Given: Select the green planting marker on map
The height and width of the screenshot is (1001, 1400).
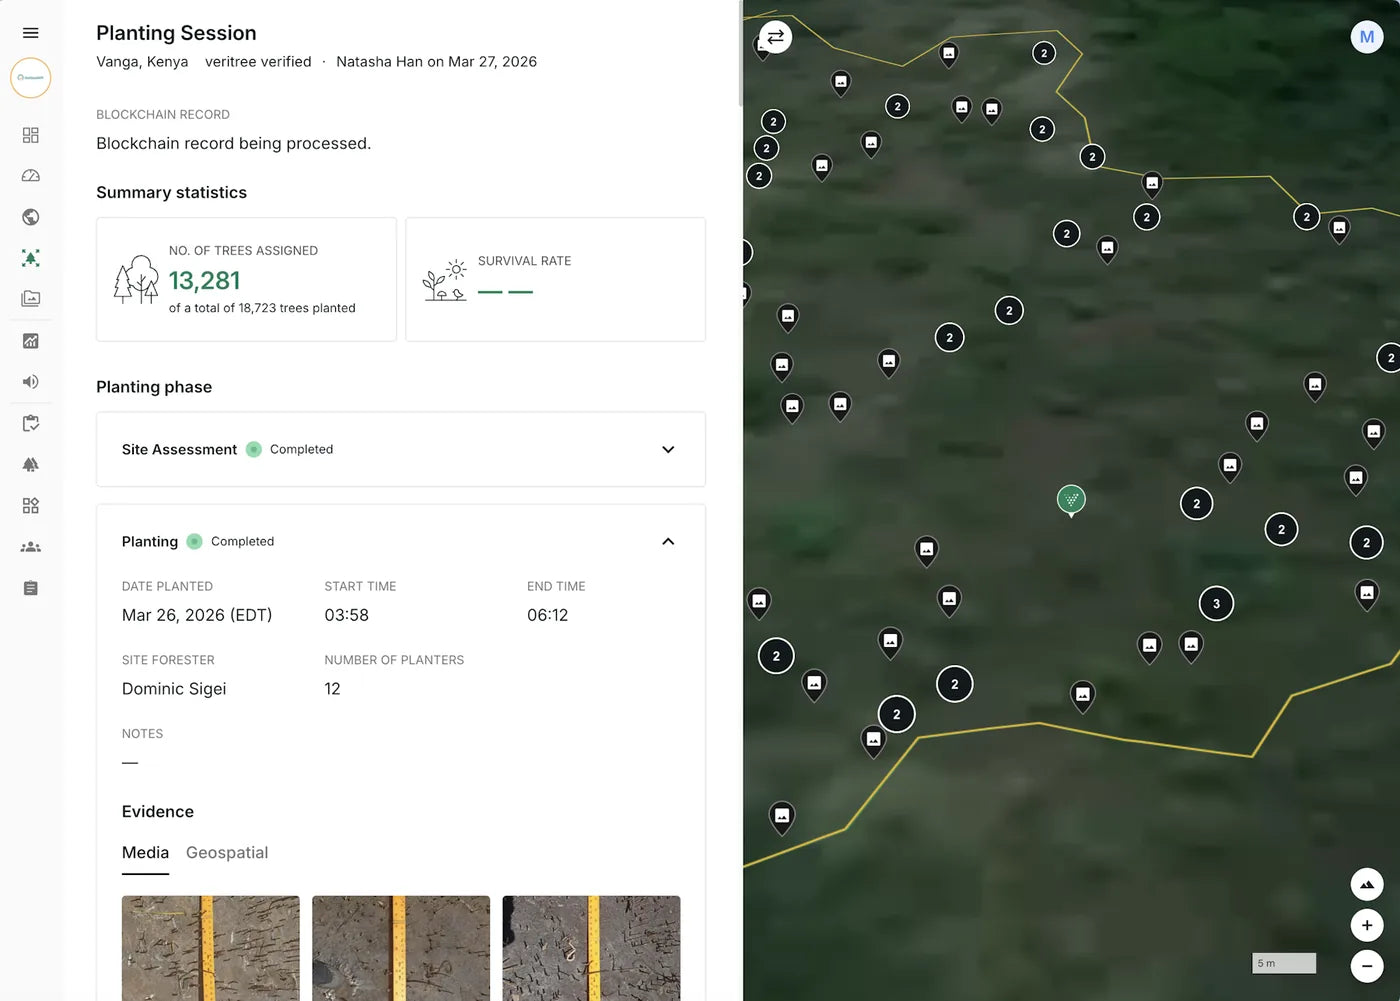Looking at the screenshot, I should pyautogui.click(x=1071, y=499).
